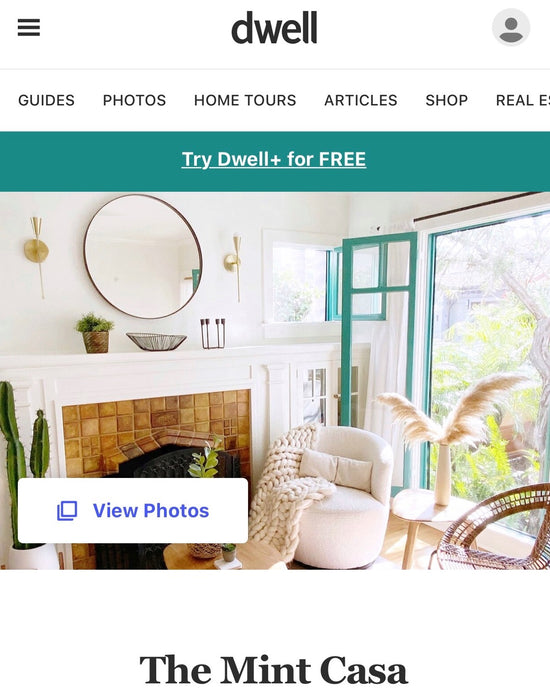Follow the Try Dwell+ for FREE link

[x=274, y=159]
